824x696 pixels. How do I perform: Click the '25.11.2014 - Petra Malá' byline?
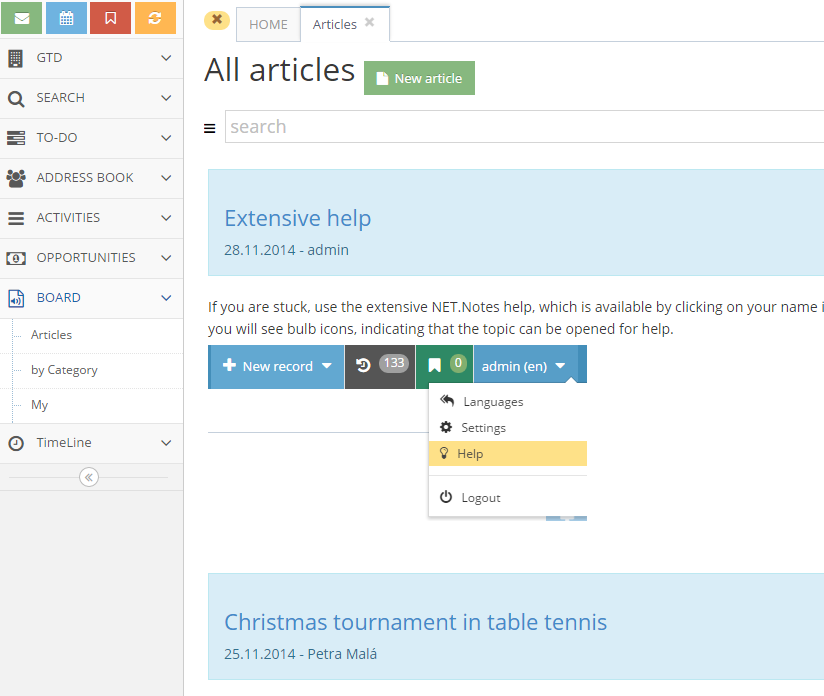coord(301,654)
